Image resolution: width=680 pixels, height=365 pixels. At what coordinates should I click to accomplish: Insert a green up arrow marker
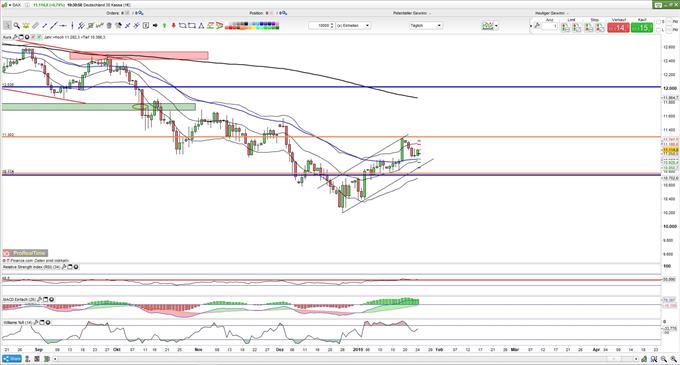tap(164, 26)
